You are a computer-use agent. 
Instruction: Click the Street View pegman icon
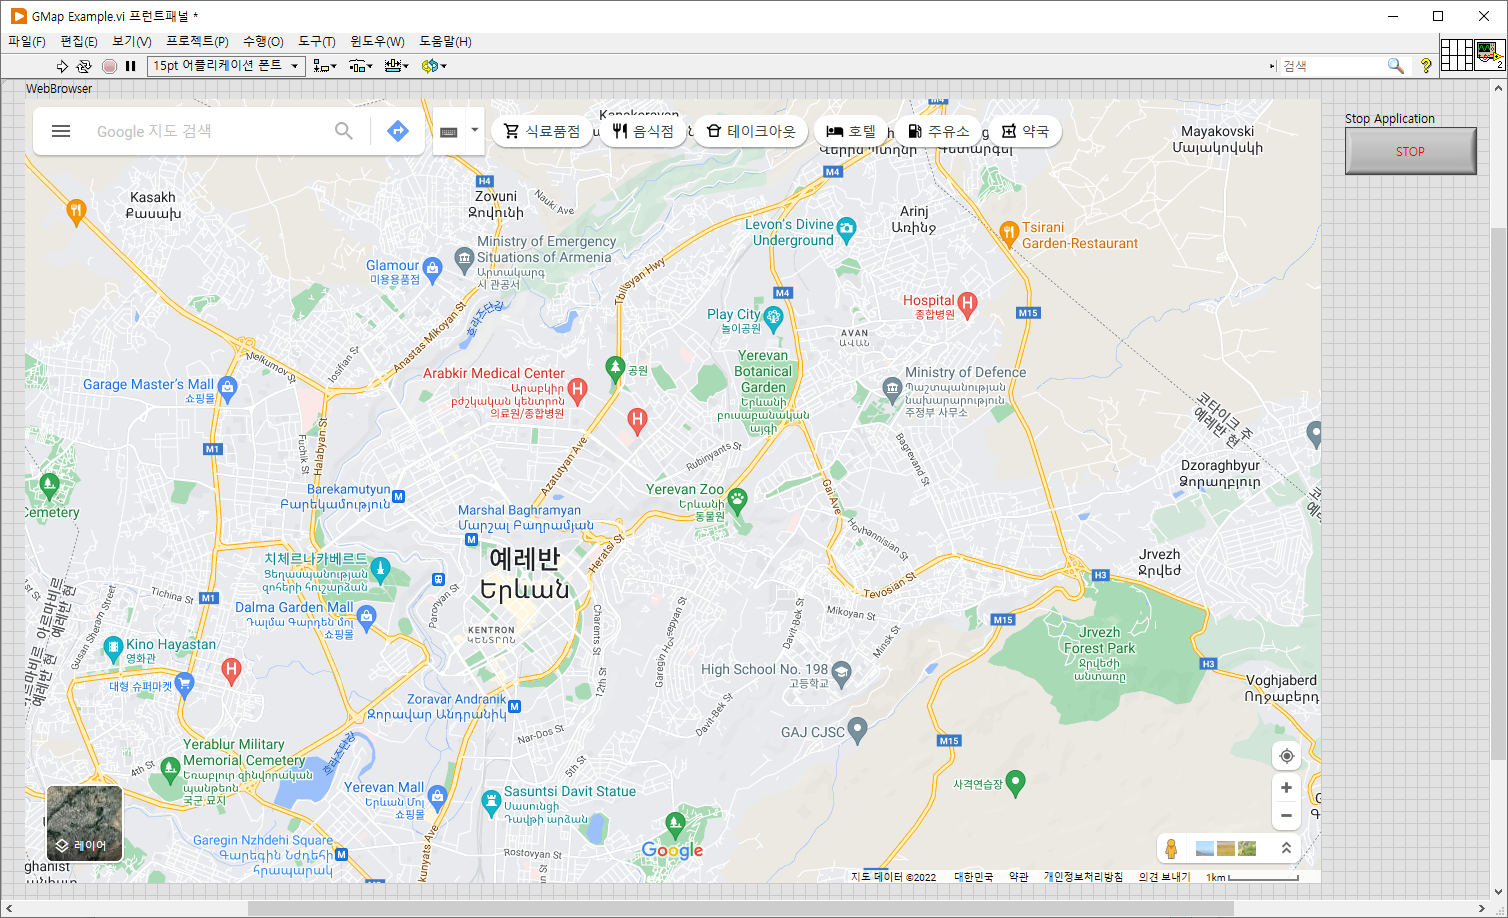(x=1171, y=848)
